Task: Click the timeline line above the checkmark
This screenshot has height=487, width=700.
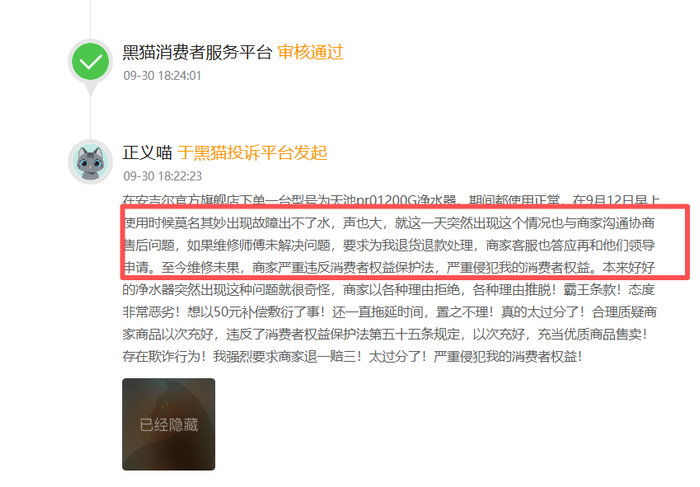Action: pyautogui.click(x=91, y=19)
